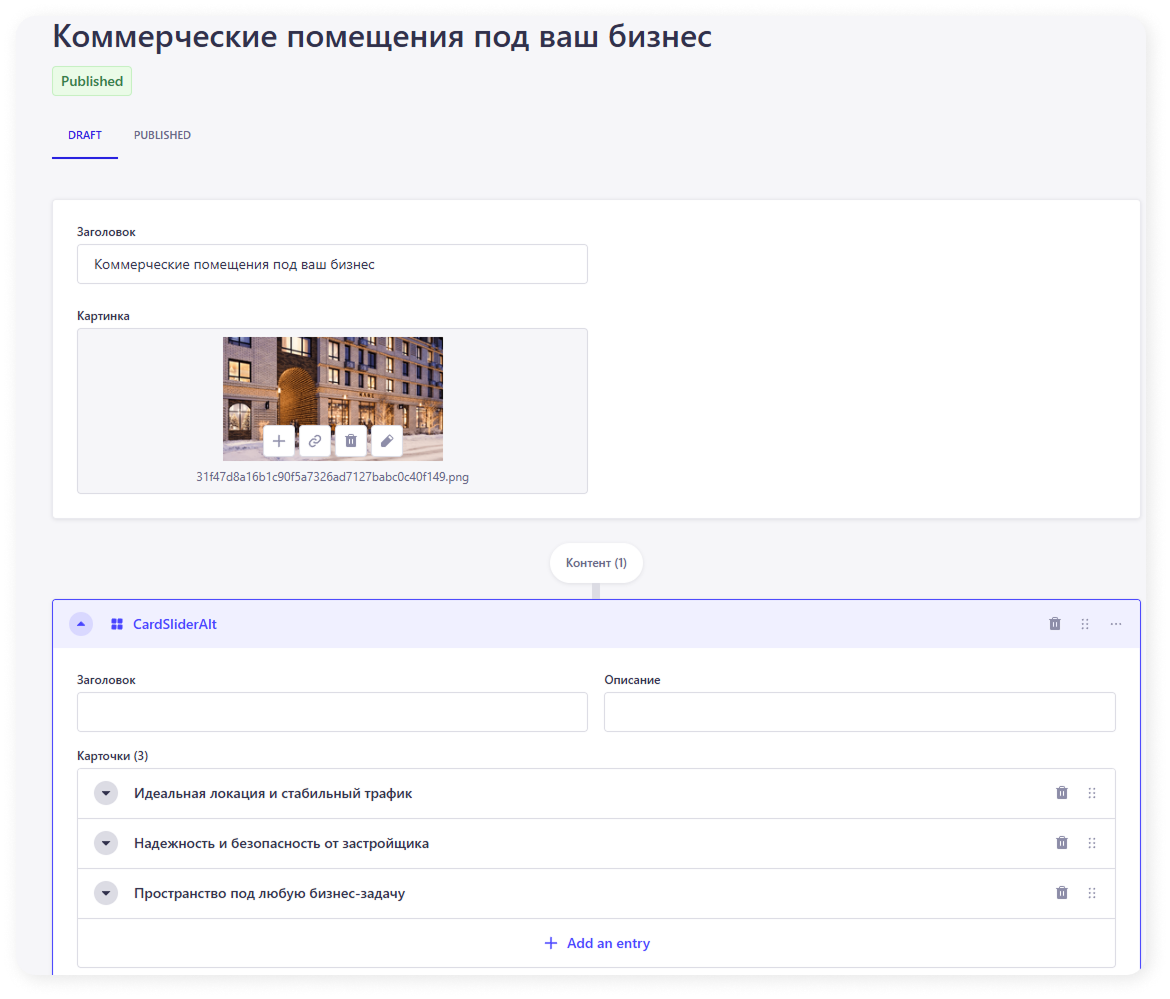Click the plus icon on the image
The width and height of the screenshot is (1170, 999).
(279, 441)
